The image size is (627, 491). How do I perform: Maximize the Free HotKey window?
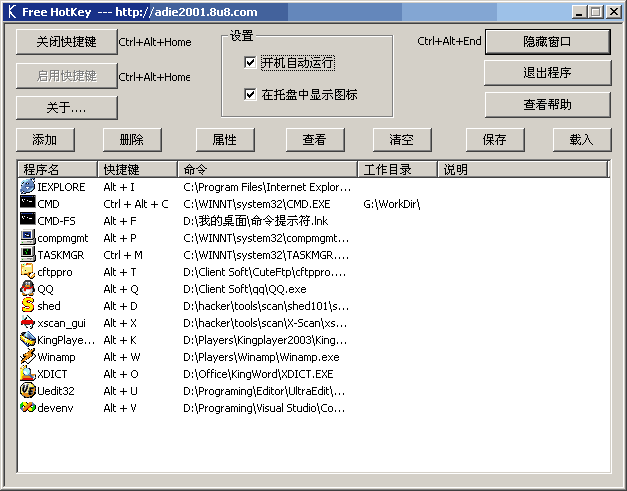[595, 12]
